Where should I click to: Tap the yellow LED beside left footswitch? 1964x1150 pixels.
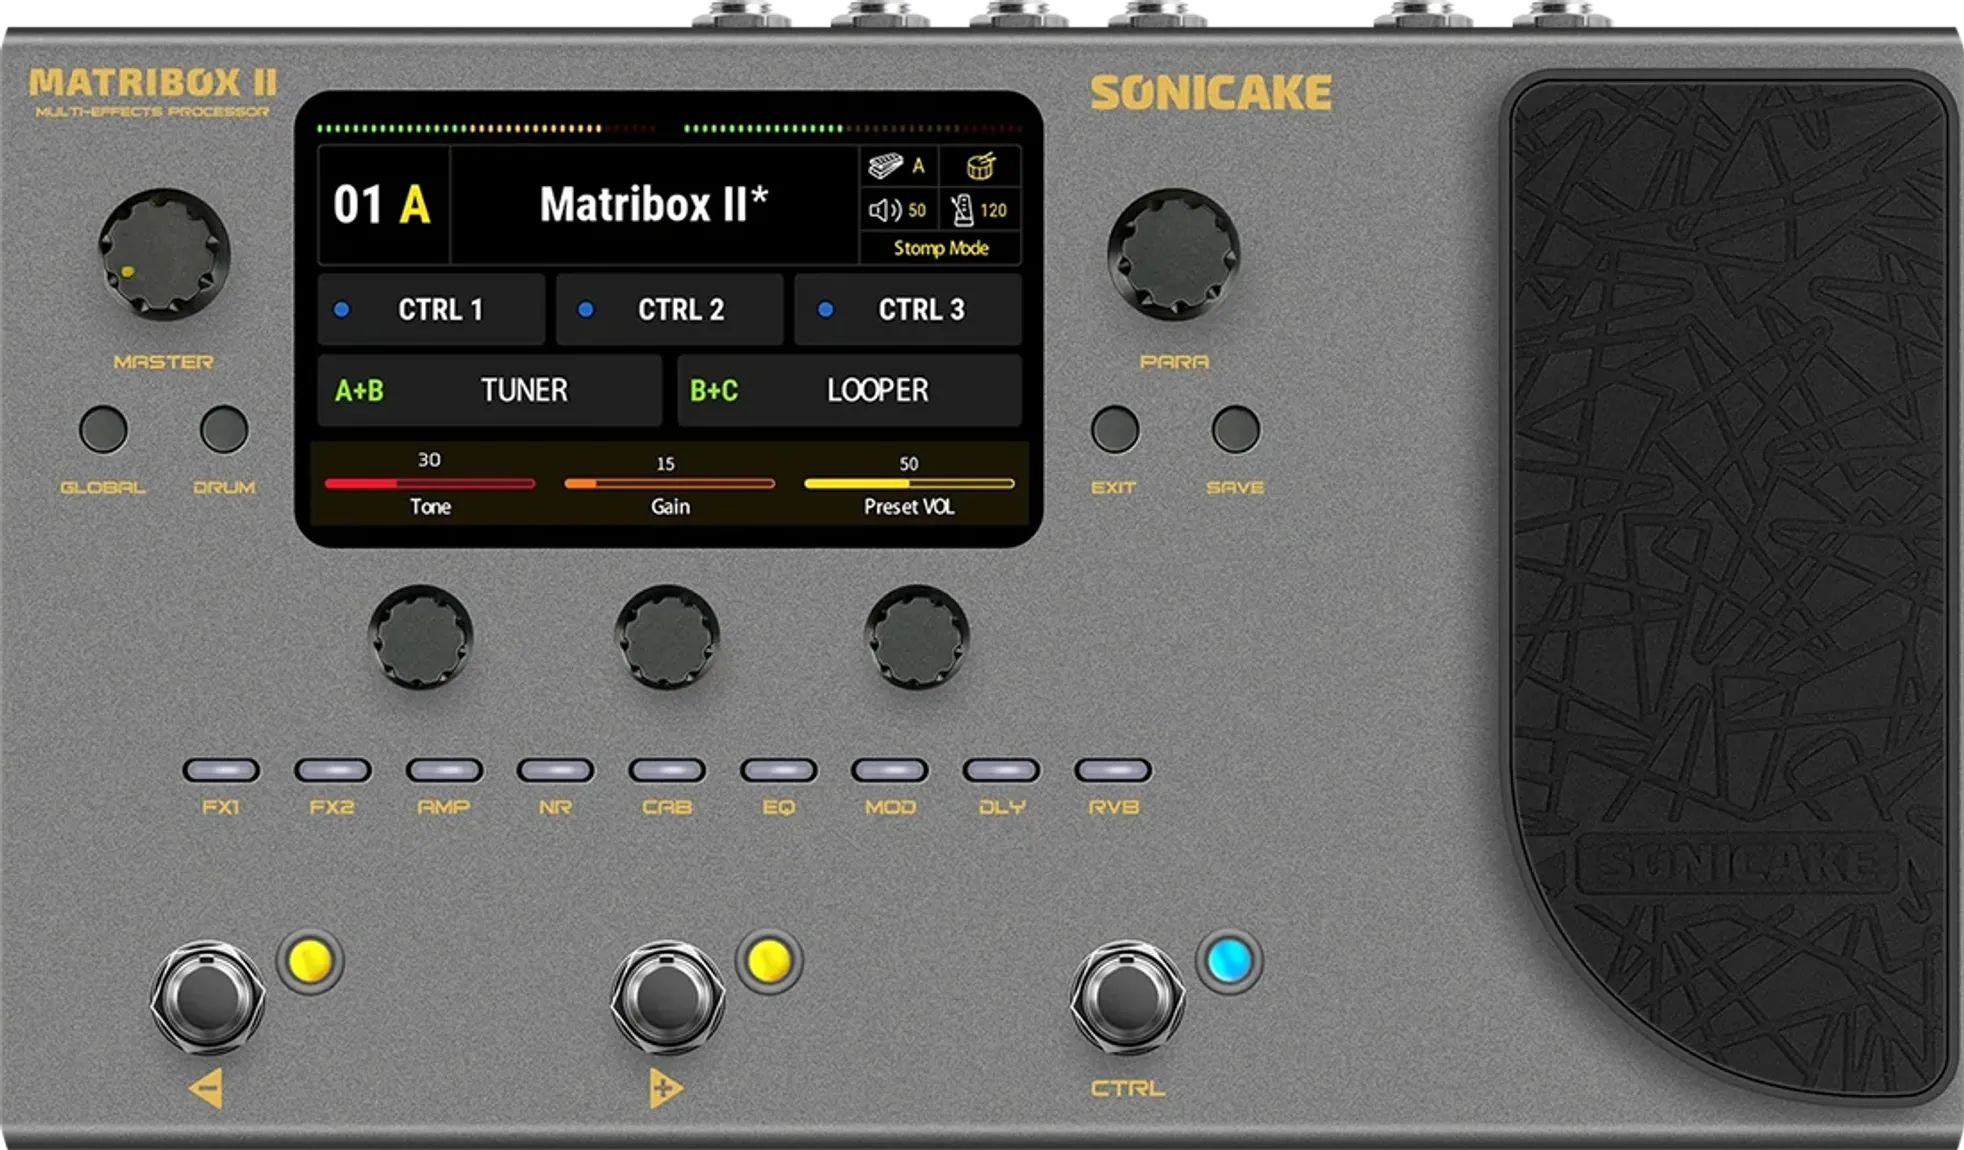(310, 961)
